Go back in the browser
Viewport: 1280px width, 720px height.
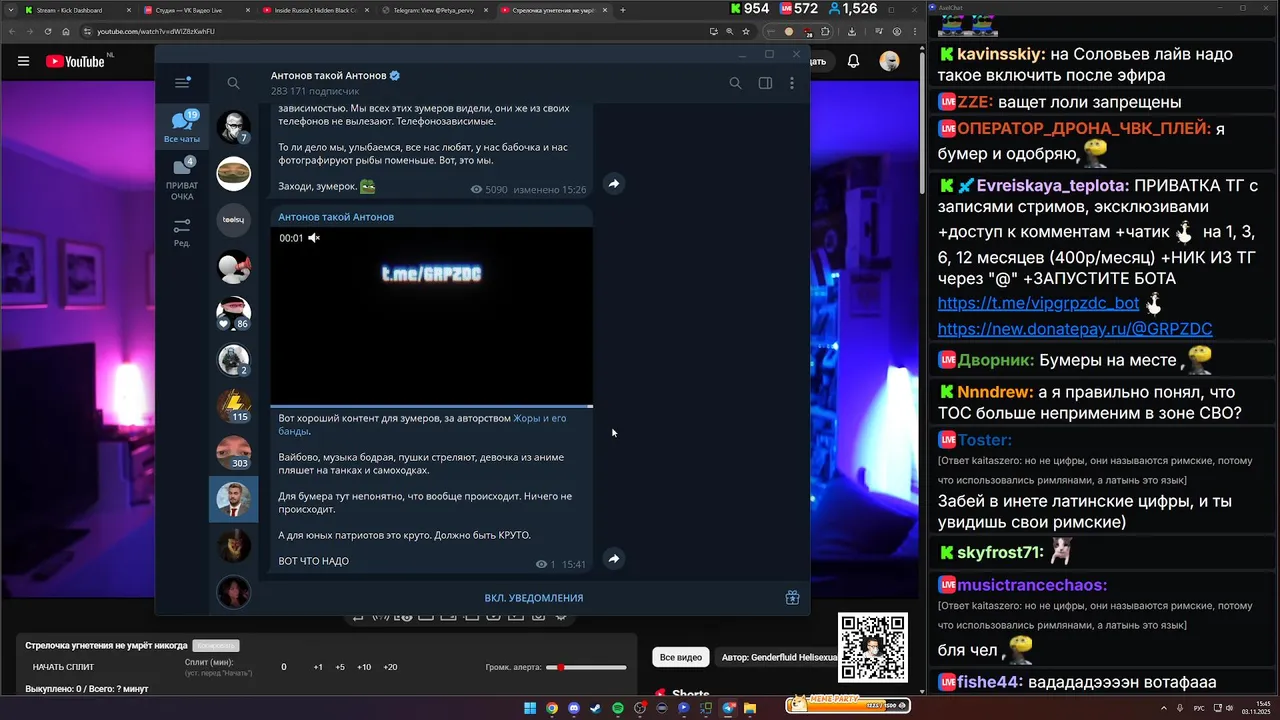12,31
